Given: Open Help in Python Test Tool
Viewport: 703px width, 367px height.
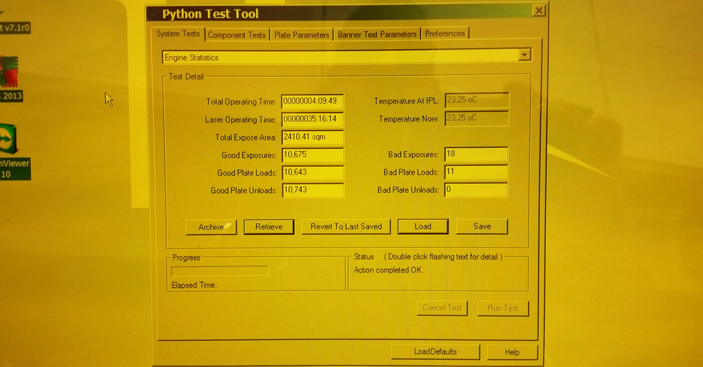Looking at the screenshot, I should [x=512, y=352].
